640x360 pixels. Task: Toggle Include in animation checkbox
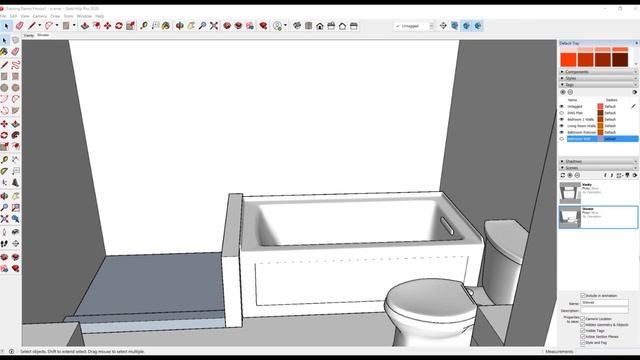(583, 296)
